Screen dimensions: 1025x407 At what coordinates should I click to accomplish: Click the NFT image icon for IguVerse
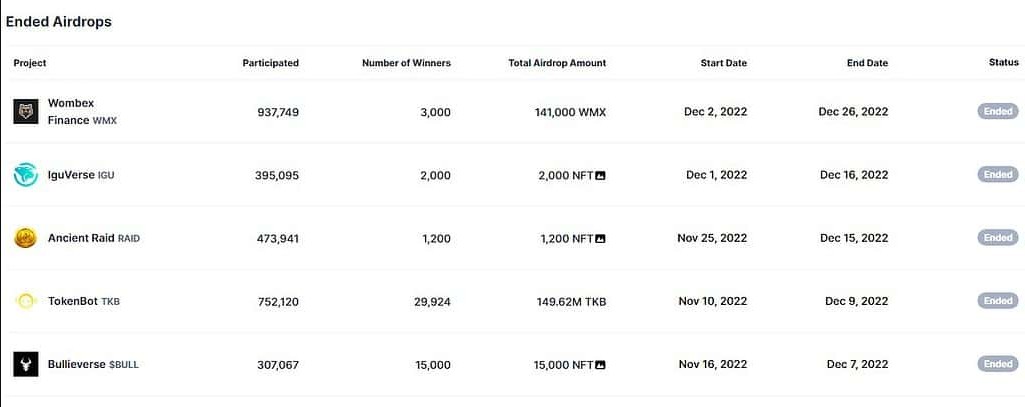[x=601, y=175]
